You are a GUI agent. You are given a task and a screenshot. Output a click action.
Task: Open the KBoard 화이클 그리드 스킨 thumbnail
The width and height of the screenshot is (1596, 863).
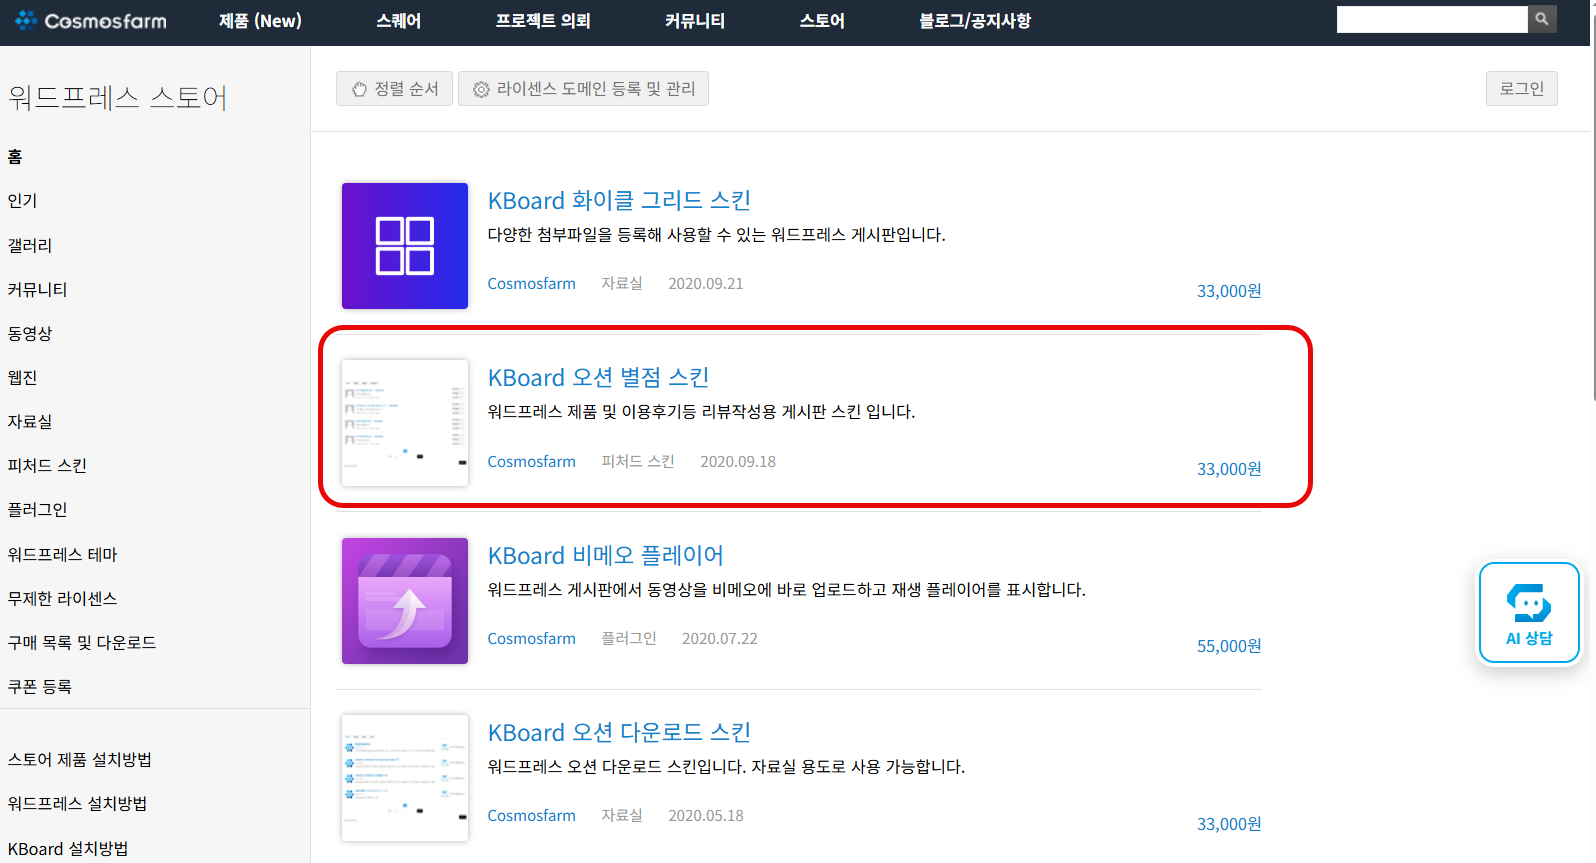[x=405, y=246]
